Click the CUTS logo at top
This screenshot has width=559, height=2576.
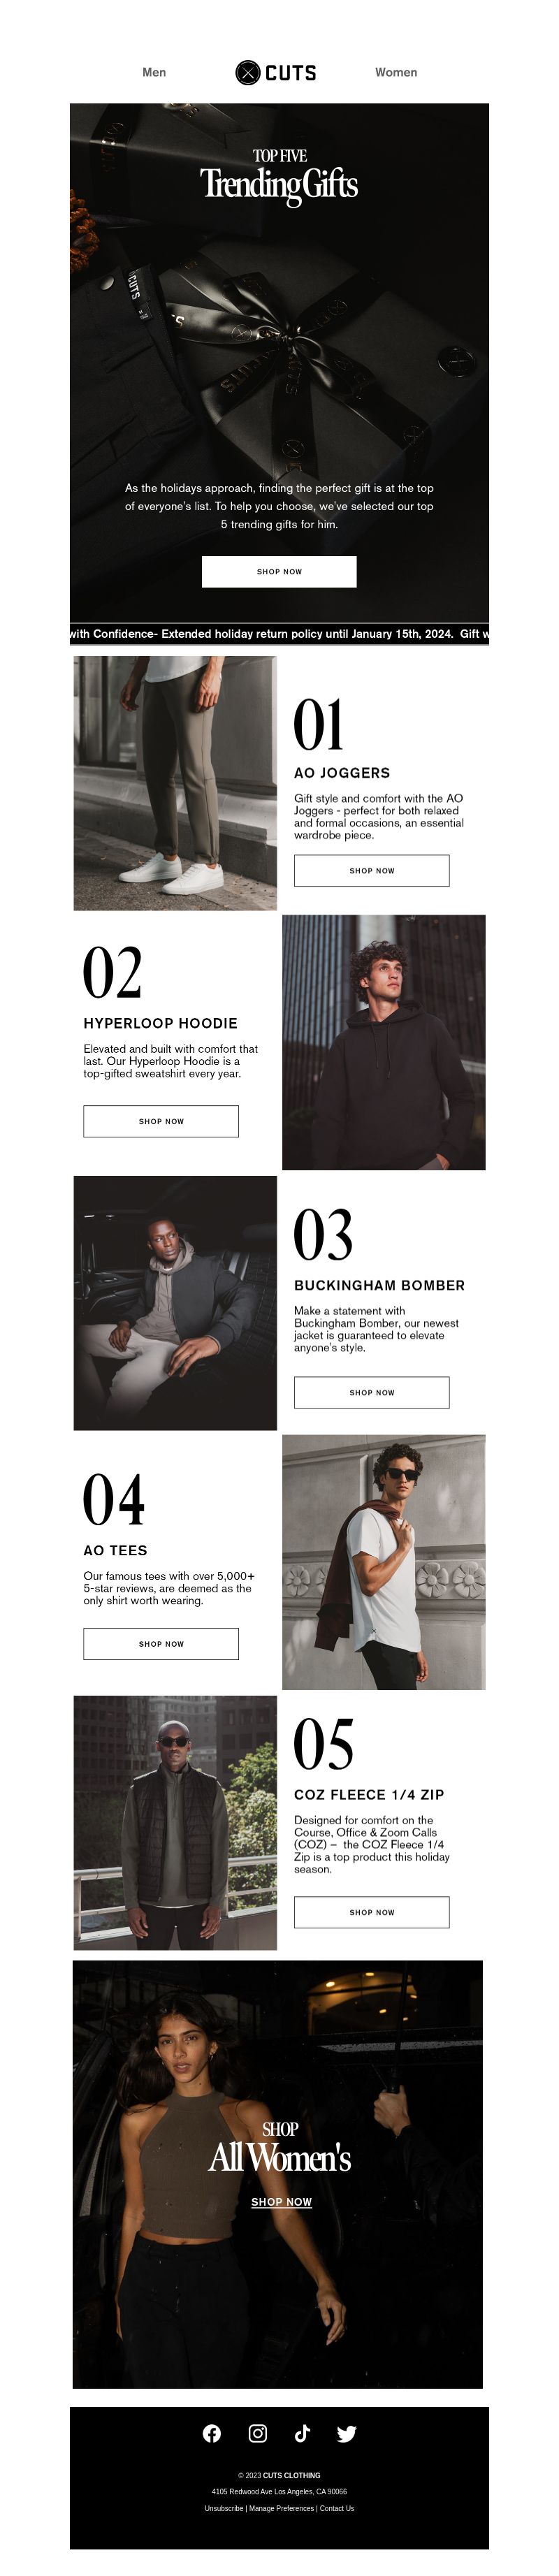(276, 72)
